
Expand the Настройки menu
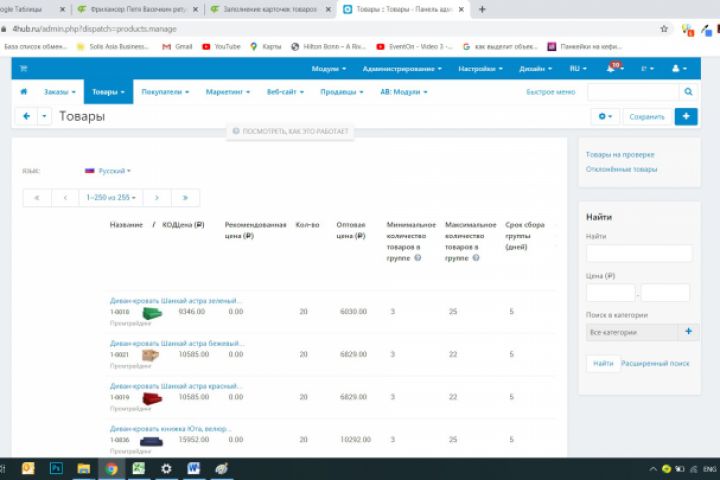click(480, 68)
